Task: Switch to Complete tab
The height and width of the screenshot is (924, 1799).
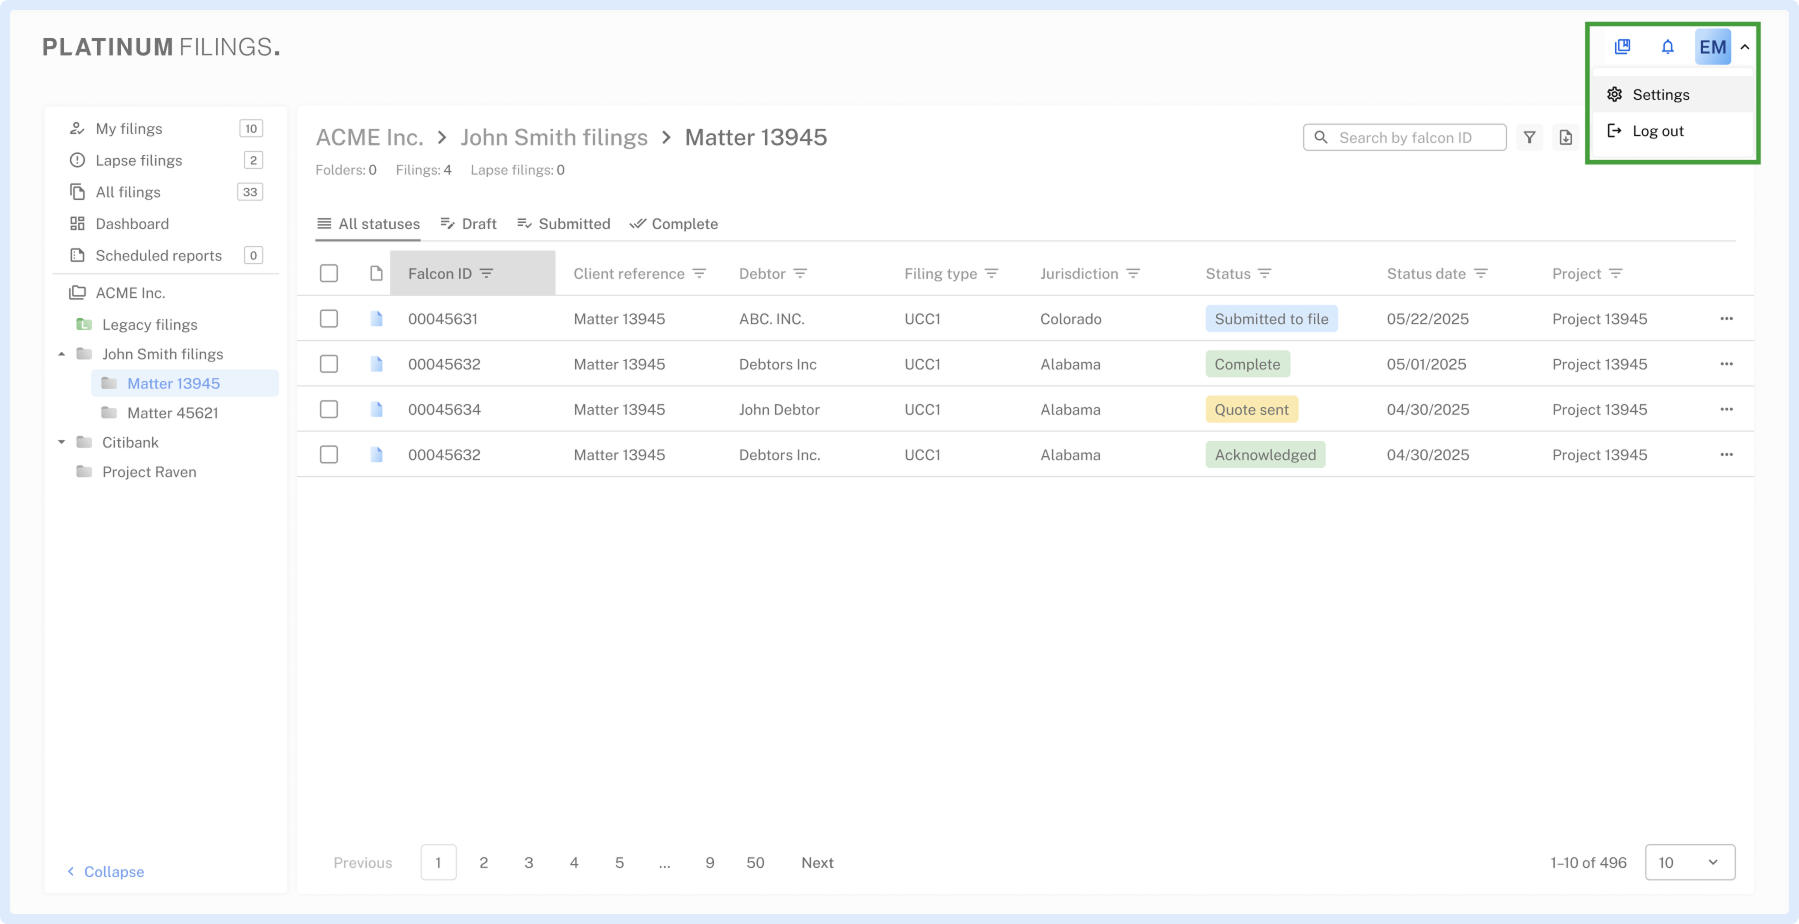Action: (x=673, y=224)
